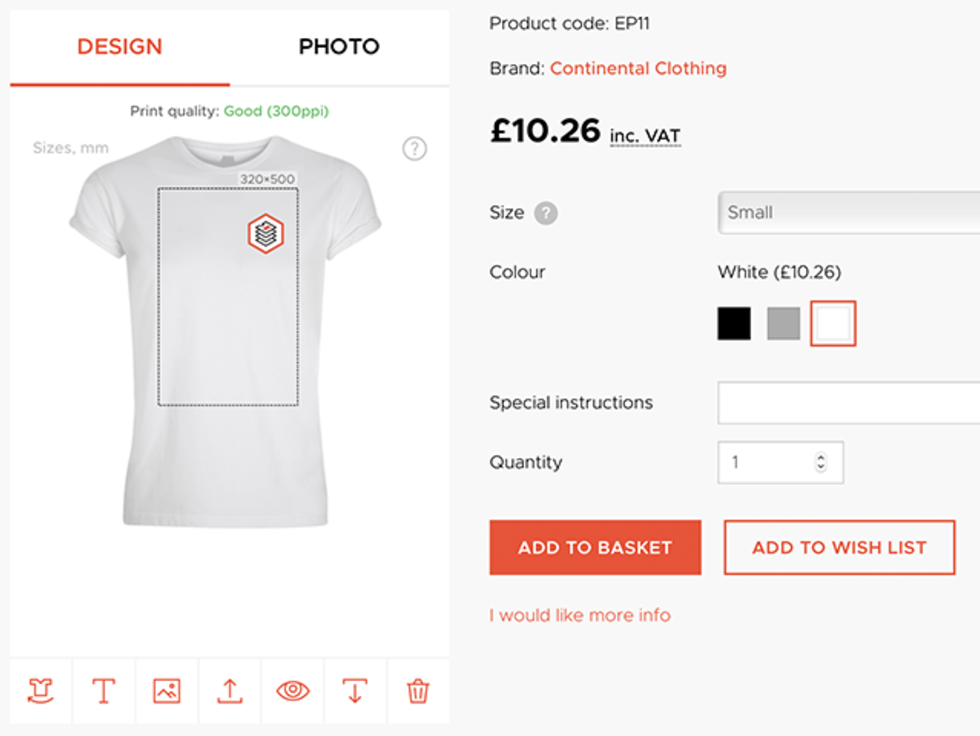Image resolution: width=980 pixels, height=736 pixels.
Task: Download the design using the download icon
Action: click(x=355, y=690)
